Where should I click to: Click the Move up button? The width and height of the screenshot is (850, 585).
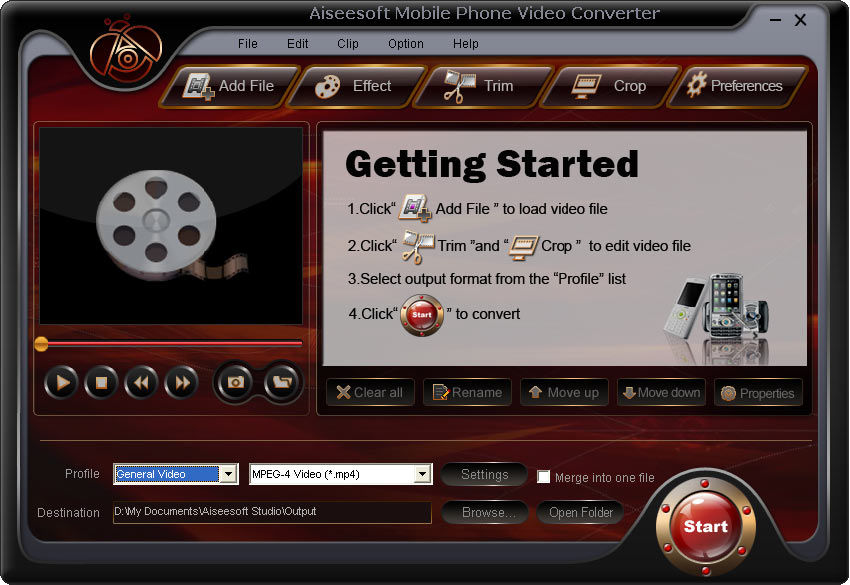point(564,393)
